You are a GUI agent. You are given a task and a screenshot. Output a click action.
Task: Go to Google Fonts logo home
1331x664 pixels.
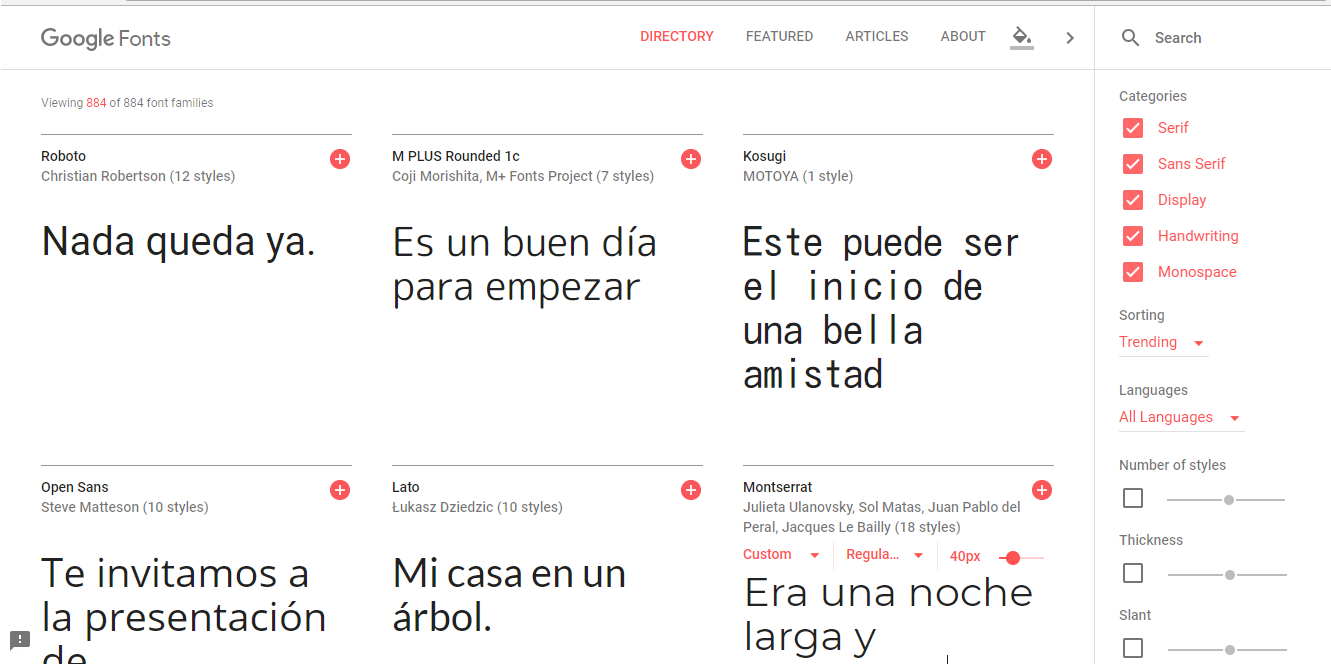[x=106, y=38]
